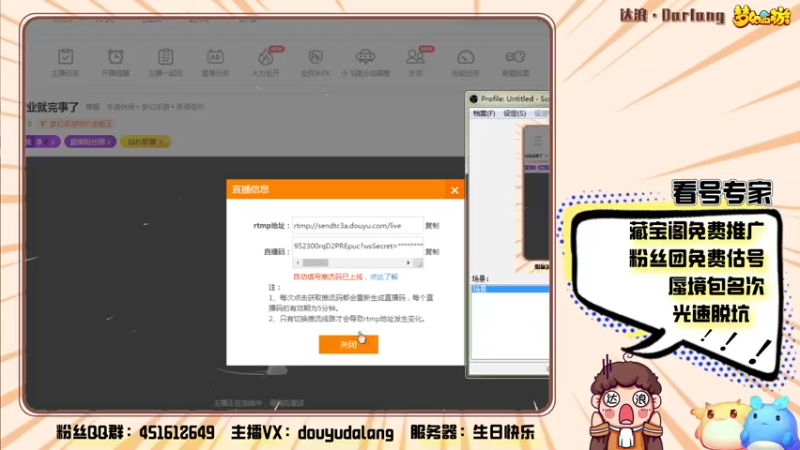Image resolution: width=800 pixels, height=450 pixels.
Task: Select the highlighted scene under 场景
Action: point(510,289)
